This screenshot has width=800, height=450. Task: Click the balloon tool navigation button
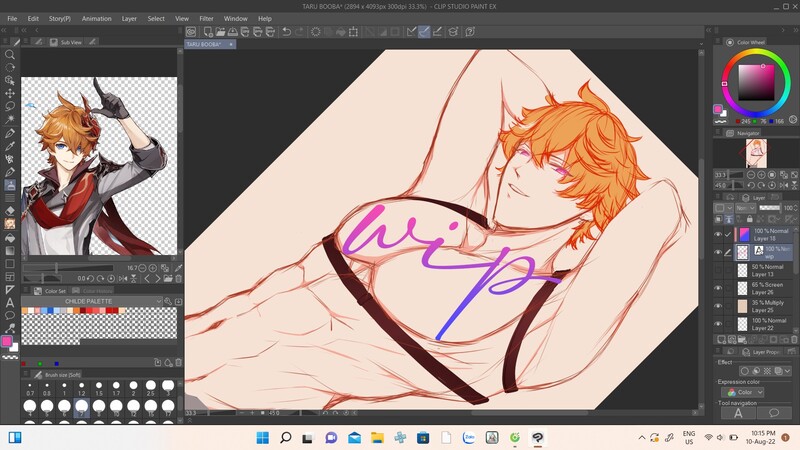point(774,413)
